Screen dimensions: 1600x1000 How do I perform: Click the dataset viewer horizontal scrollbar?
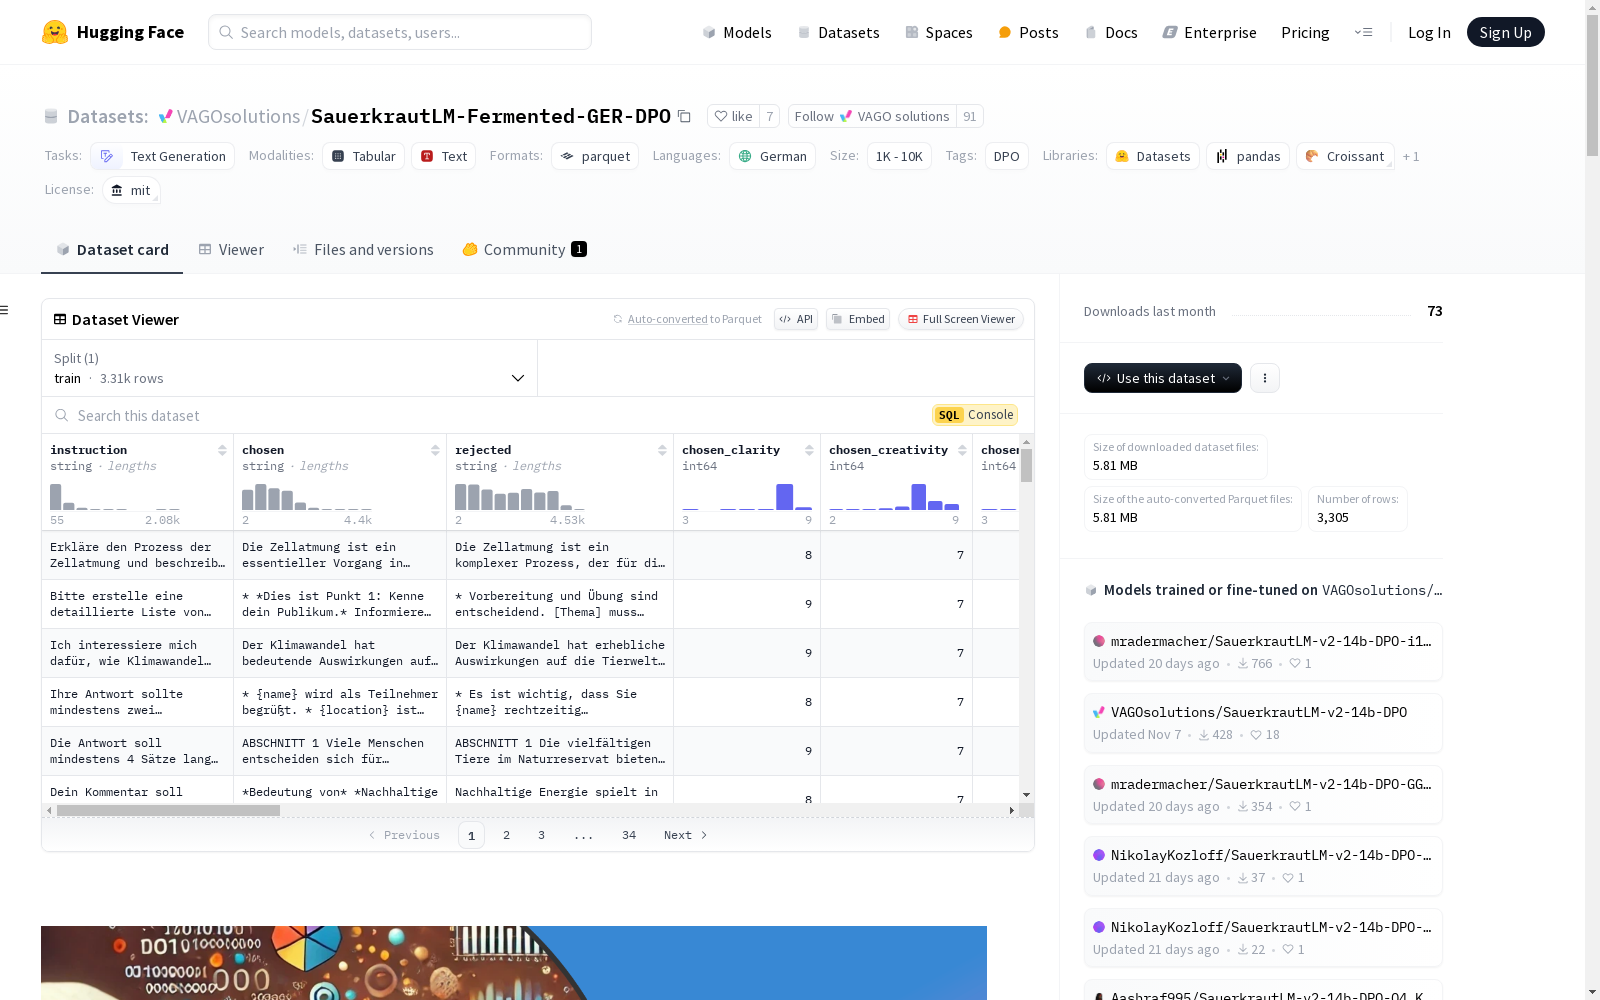168,811
